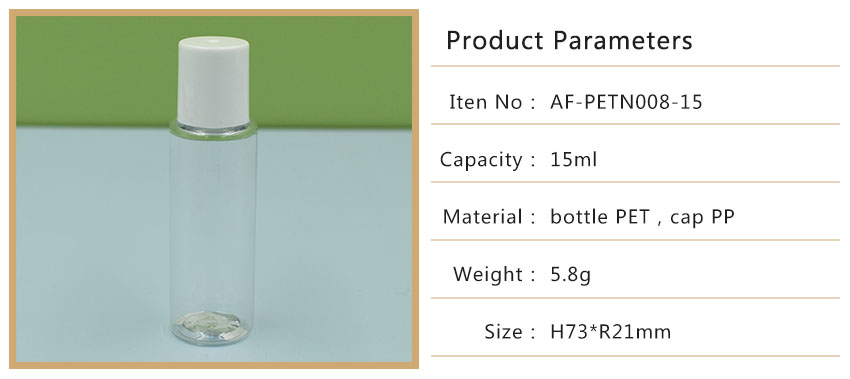Screen dimensions: 850x379
Task: Select bottle PET, cap PP text
Action: click(642, 217)
